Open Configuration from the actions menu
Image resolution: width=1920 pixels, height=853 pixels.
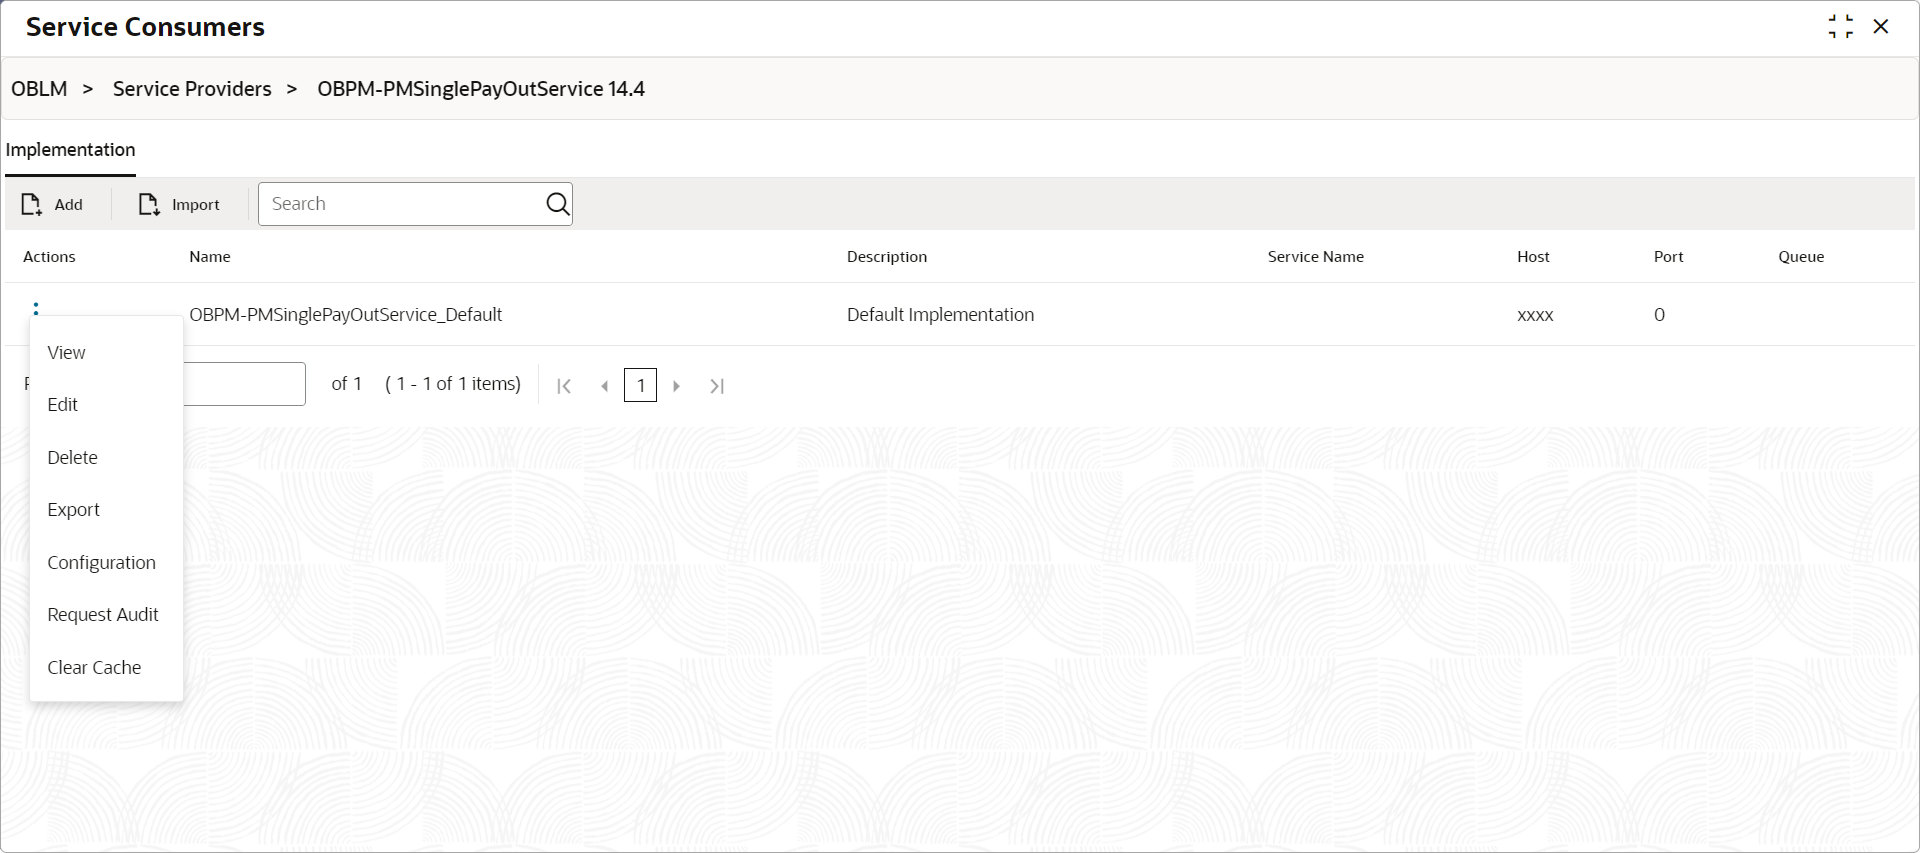101,562
